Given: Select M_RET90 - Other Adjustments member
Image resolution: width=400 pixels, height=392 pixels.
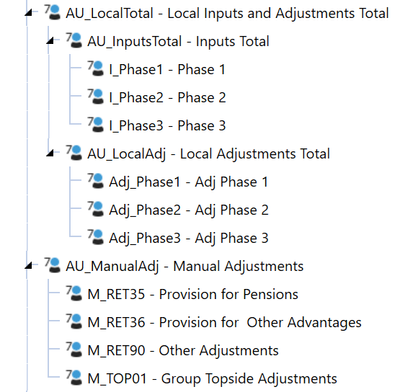Looking at the screenshot, I should click(183, 350).
